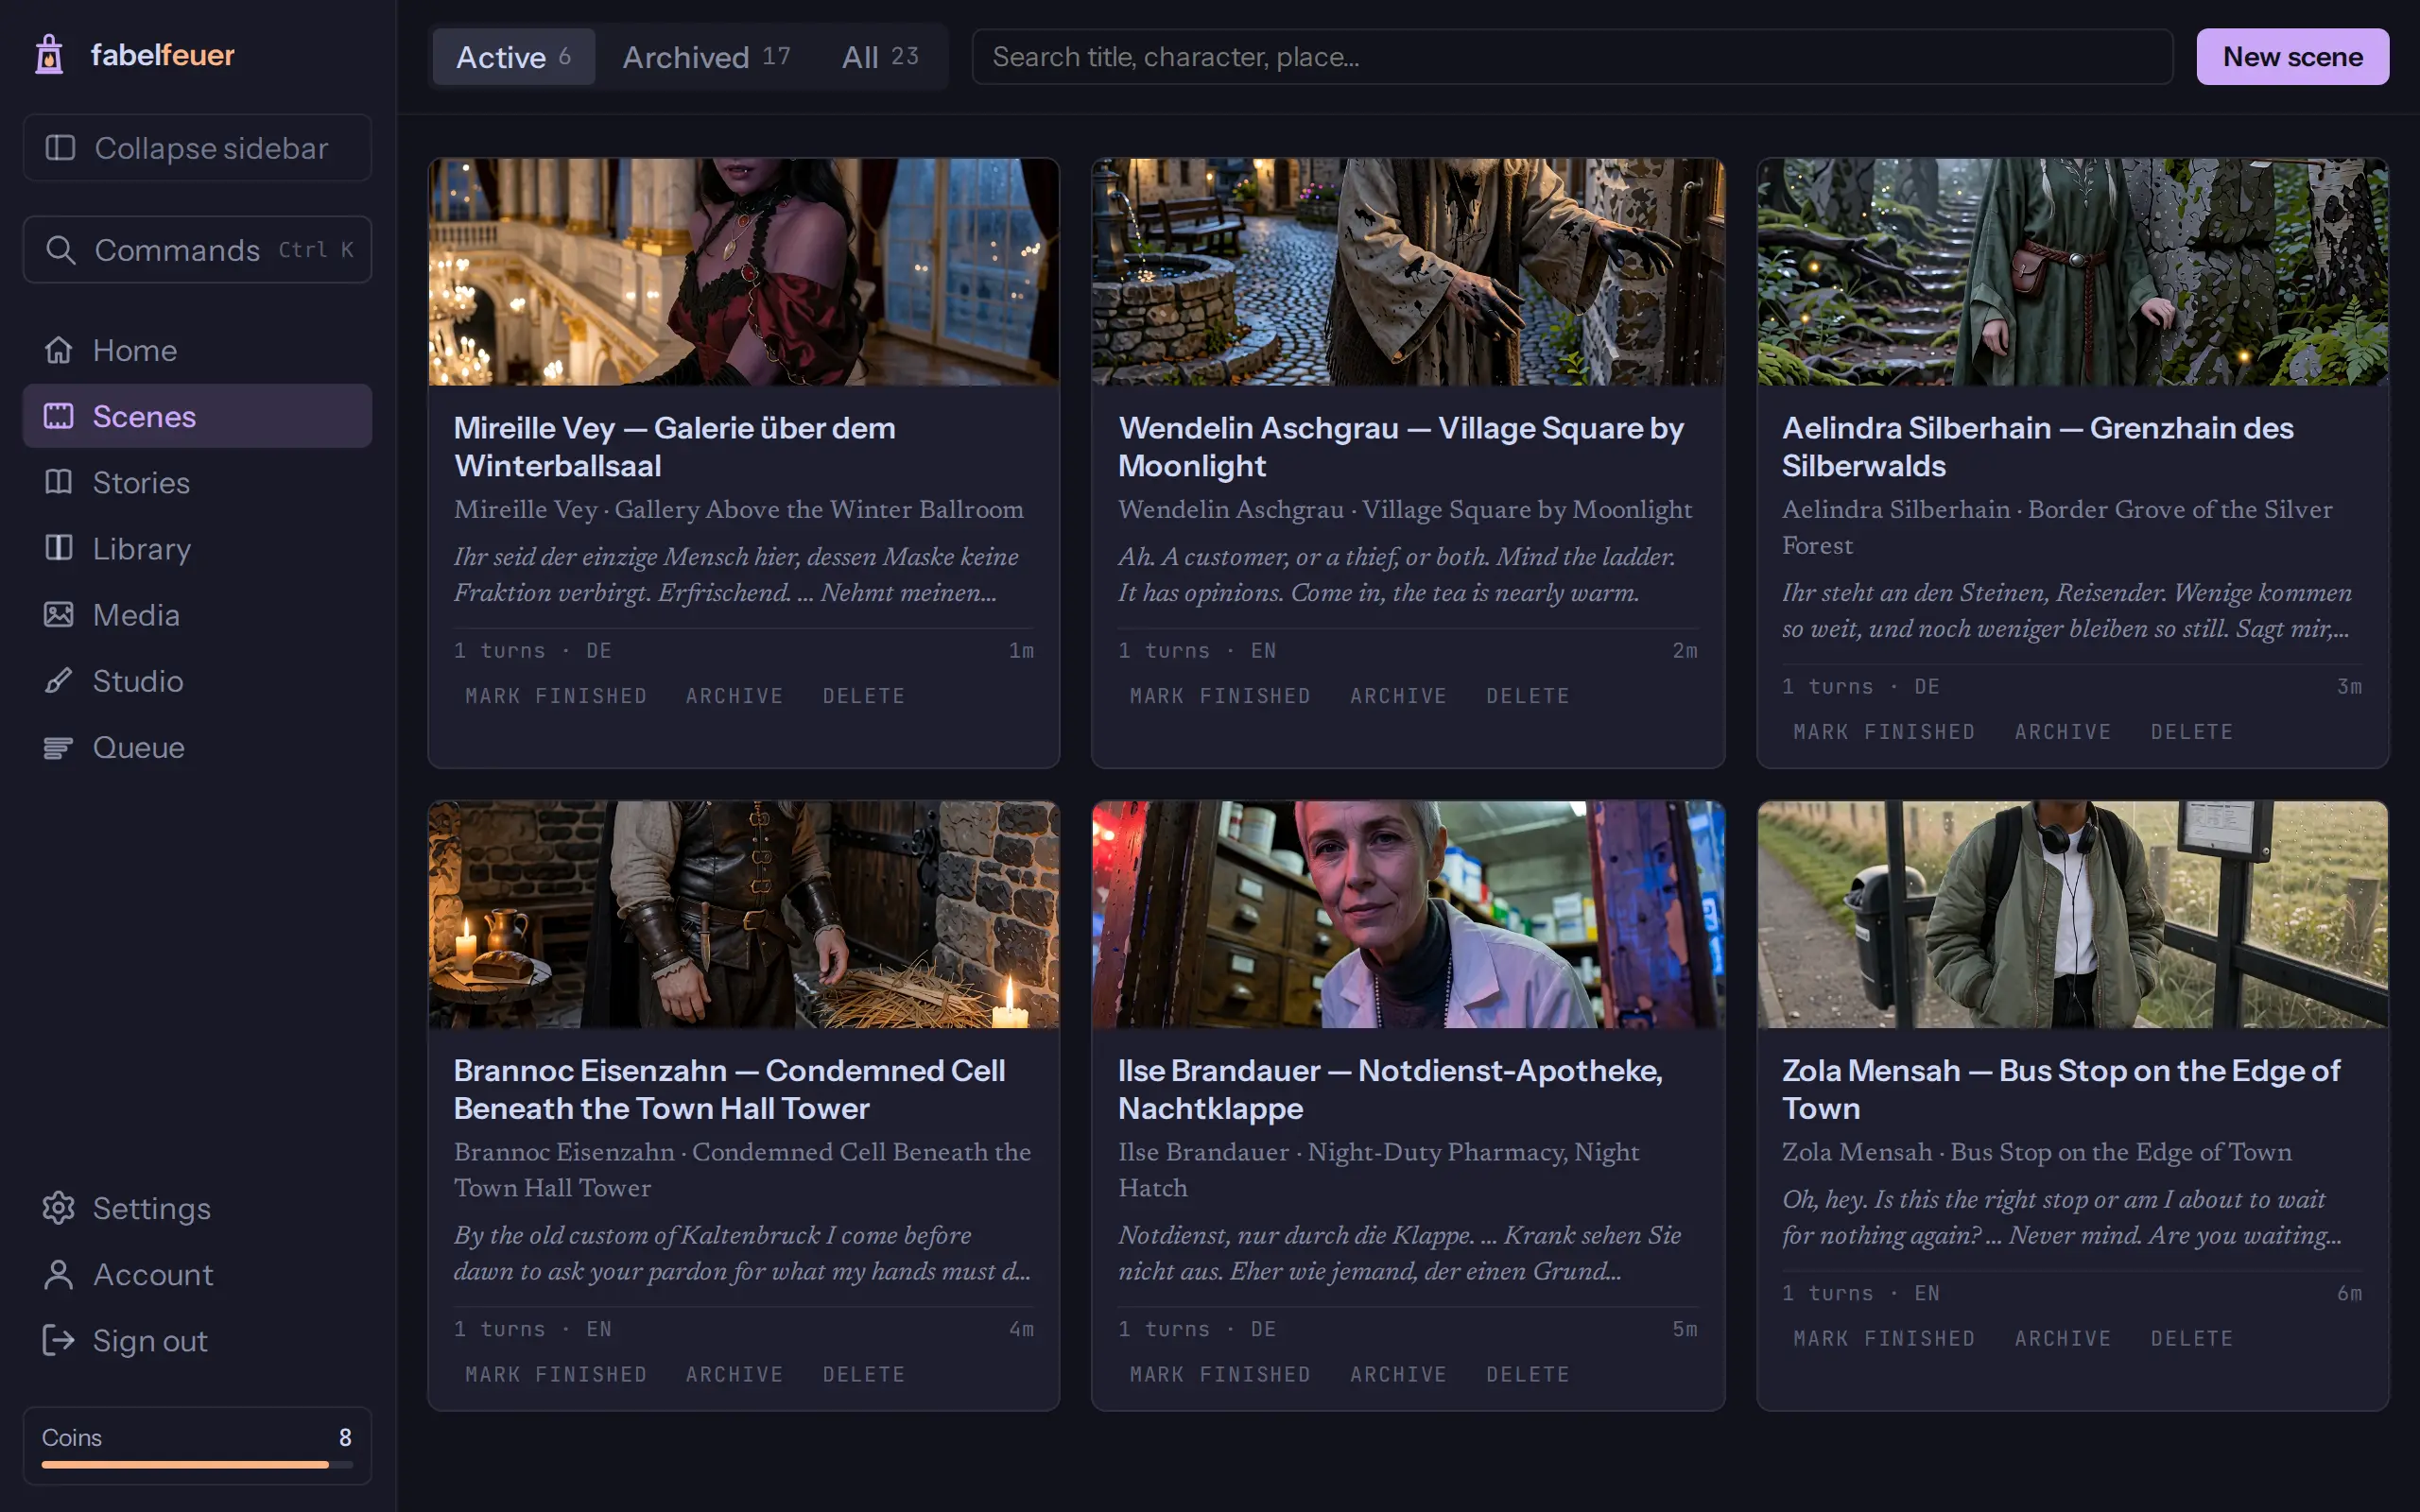Archive the Brannoc Eisenzahn scene
Viewport: 2420px width, 1512px height.
point(734,1375)
